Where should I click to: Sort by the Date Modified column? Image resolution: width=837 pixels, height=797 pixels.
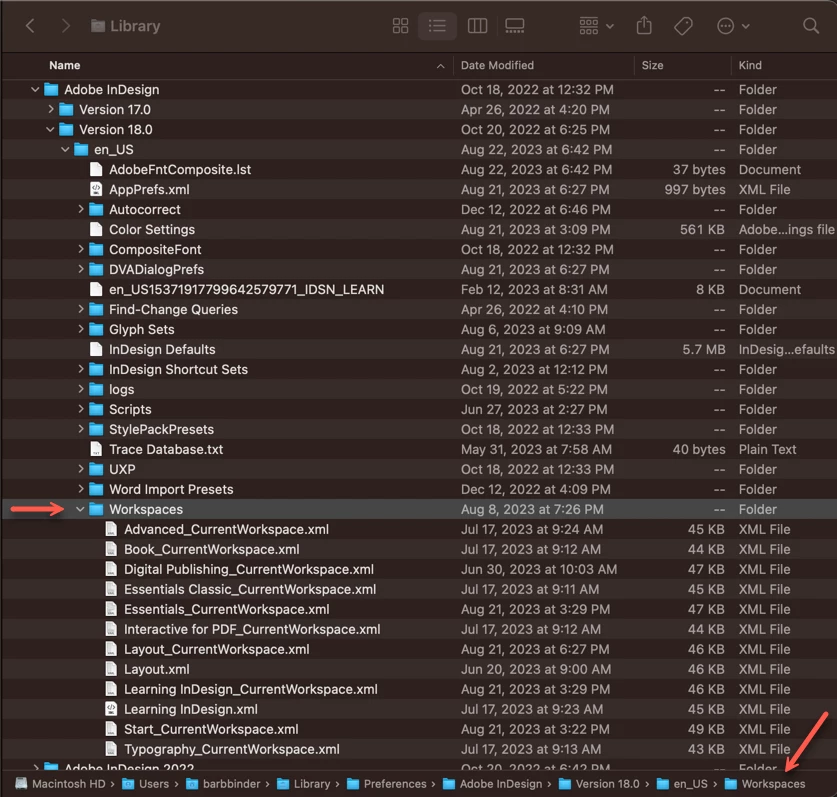click(497, 65)
